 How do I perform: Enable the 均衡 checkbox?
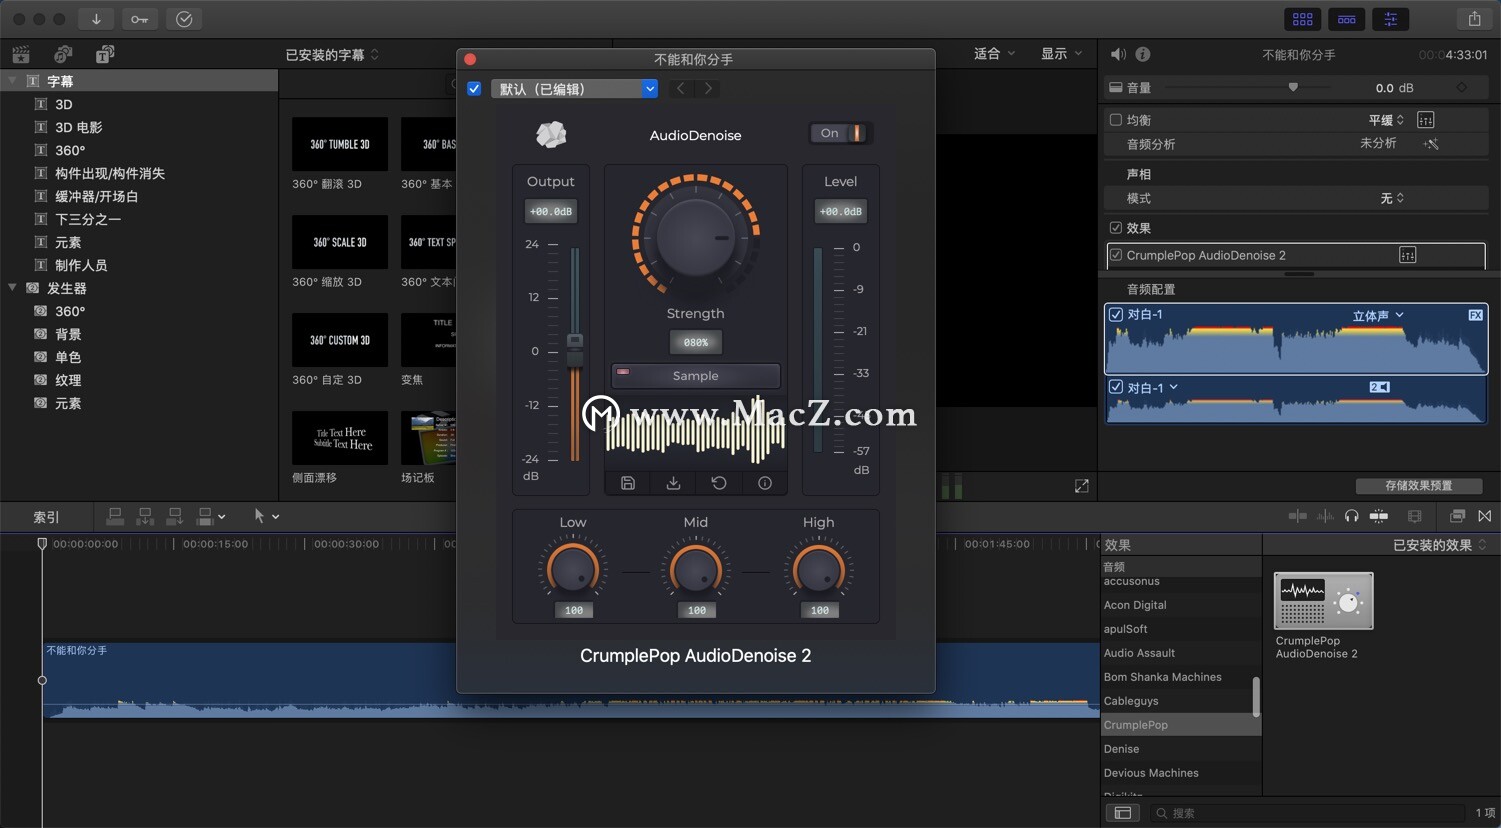pyautogui.click(x=1116, y=120)
